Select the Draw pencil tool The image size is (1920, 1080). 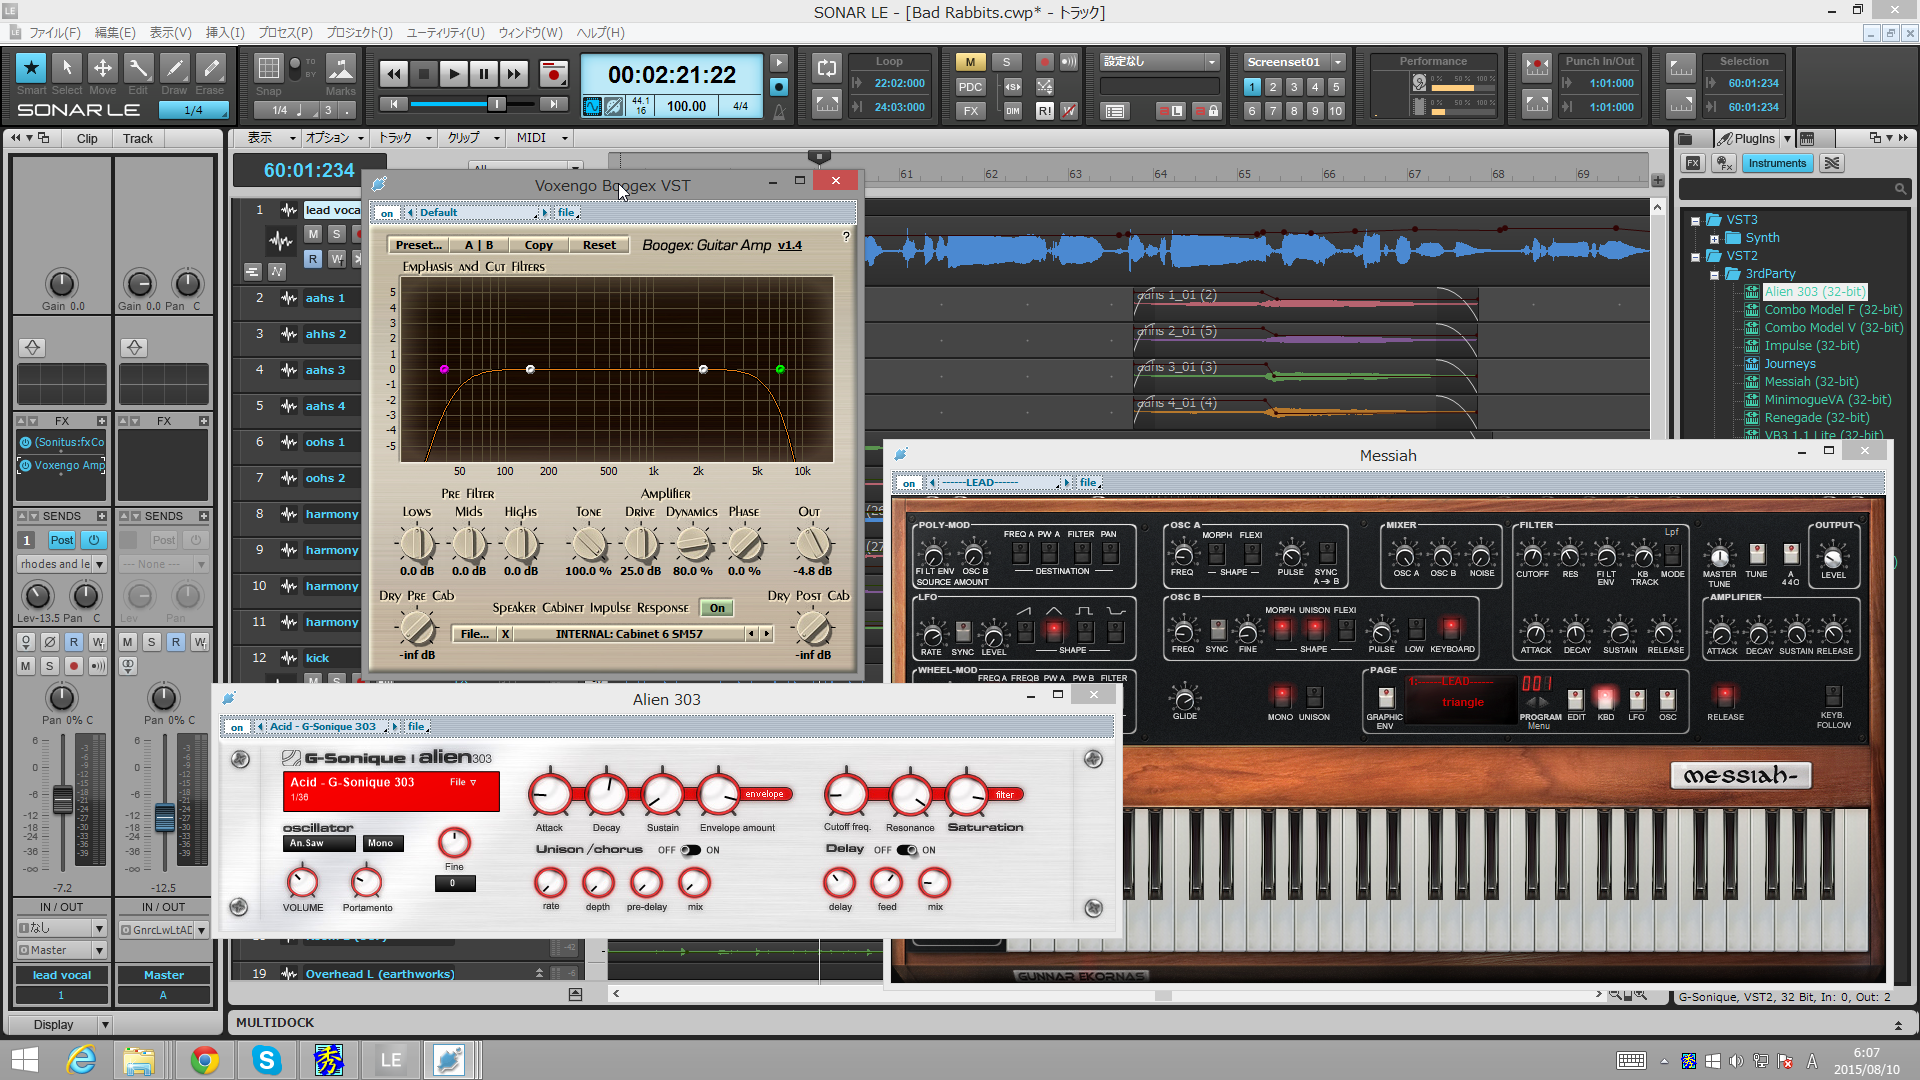(175, 68)
